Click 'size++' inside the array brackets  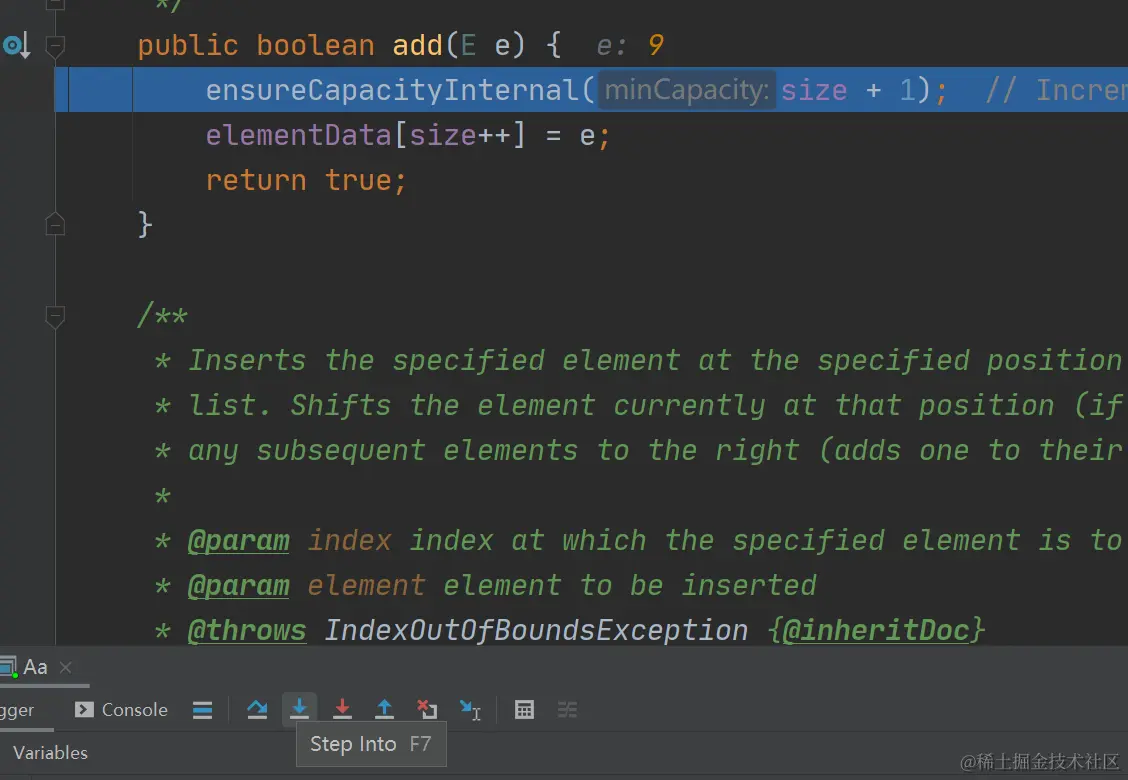[460, 136]
